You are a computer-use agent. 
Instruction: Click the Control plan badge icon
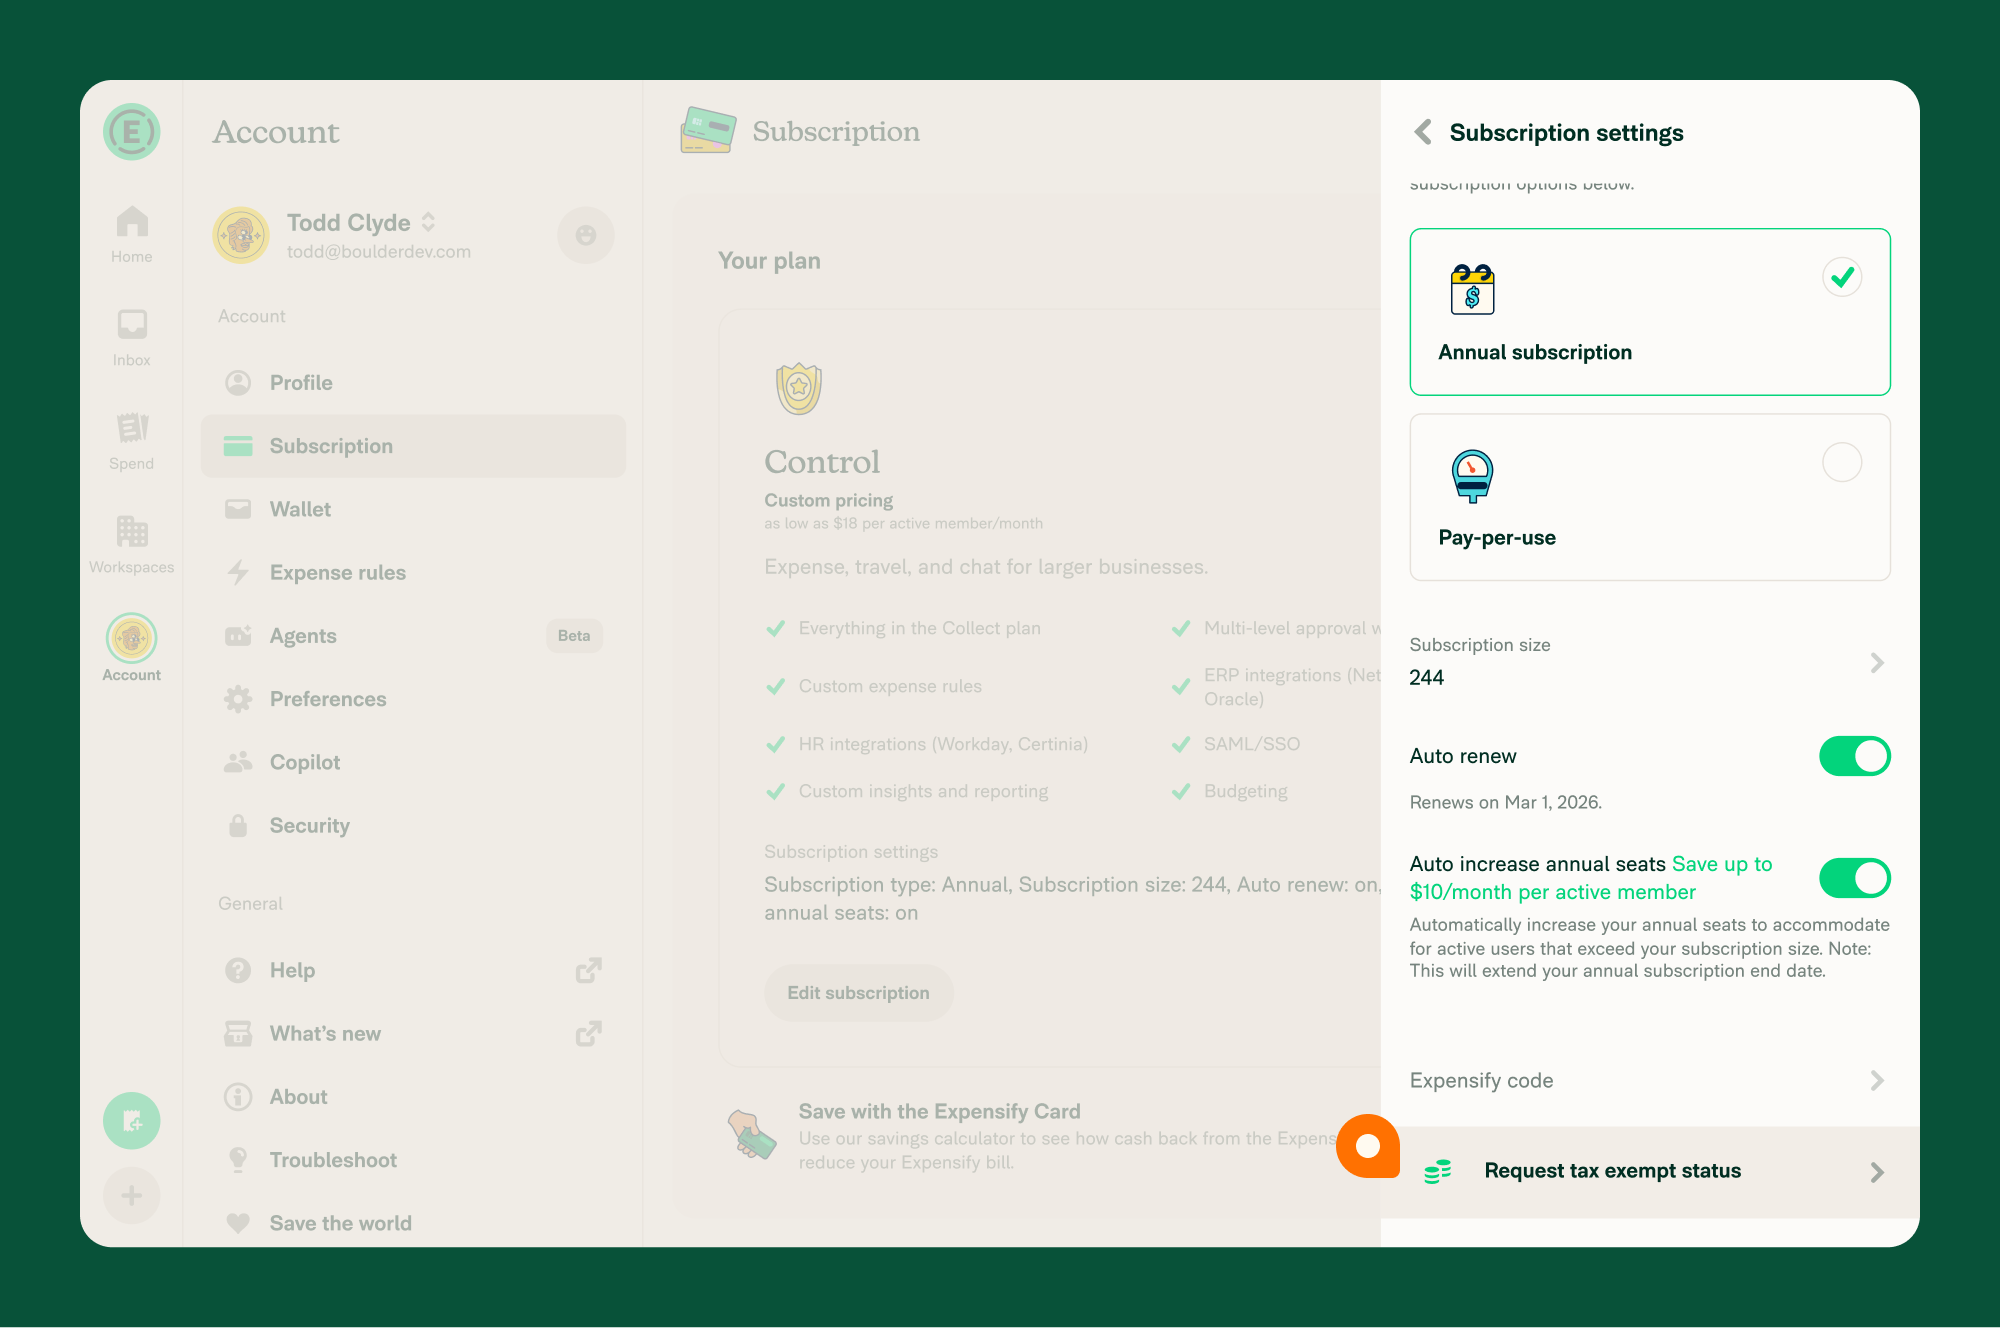pyautogui.click(x=799, y=388)
